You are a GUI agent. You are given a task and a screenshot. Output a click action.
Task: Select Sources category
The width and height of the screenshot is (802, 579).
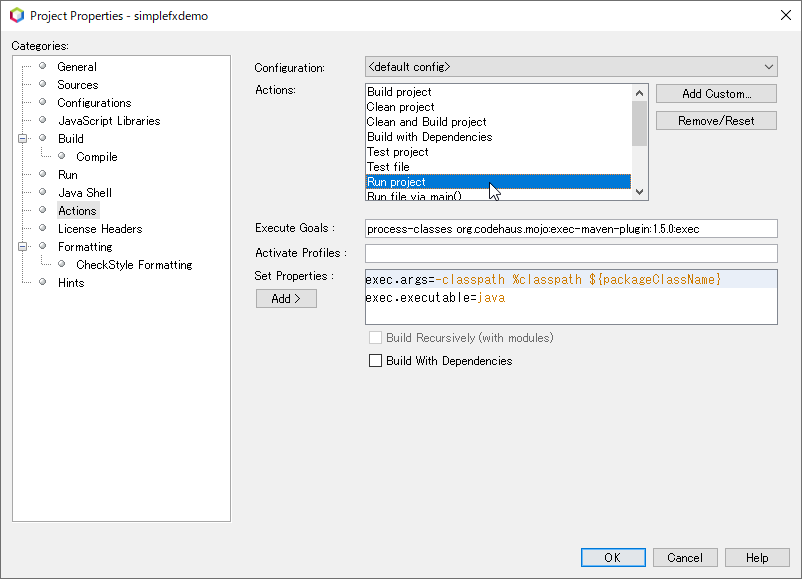coord(78,85)
